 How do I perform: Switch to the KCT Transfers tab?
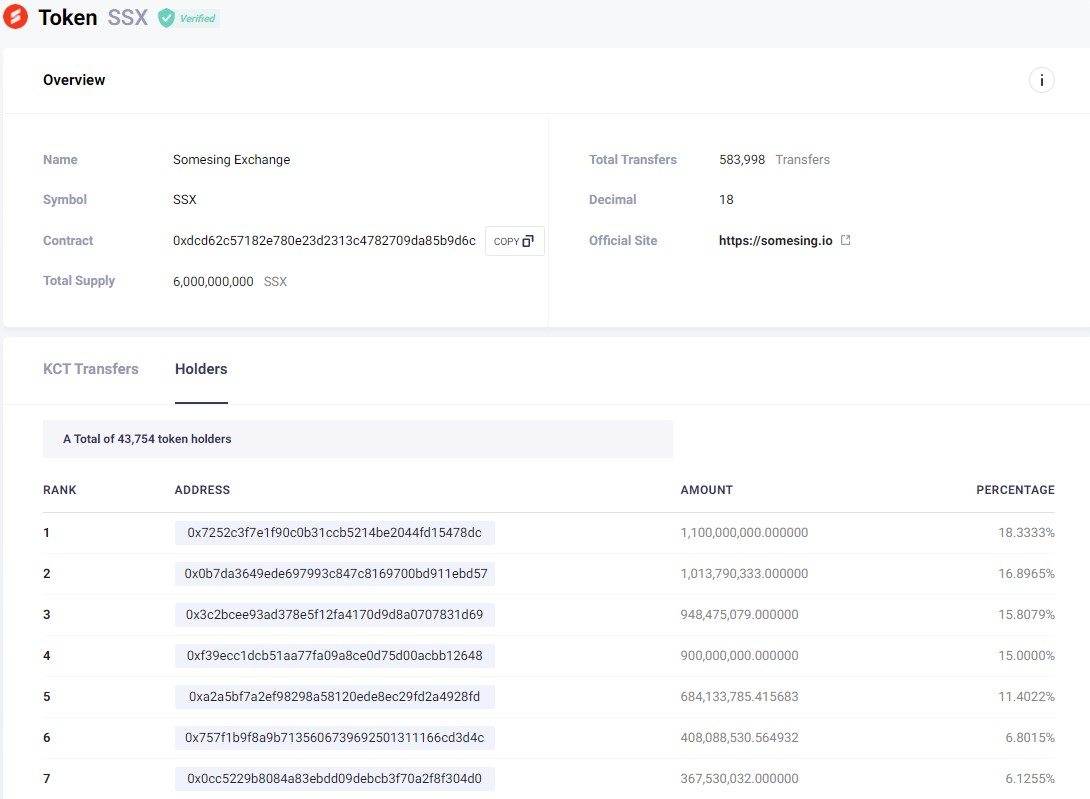click(90, 369)
